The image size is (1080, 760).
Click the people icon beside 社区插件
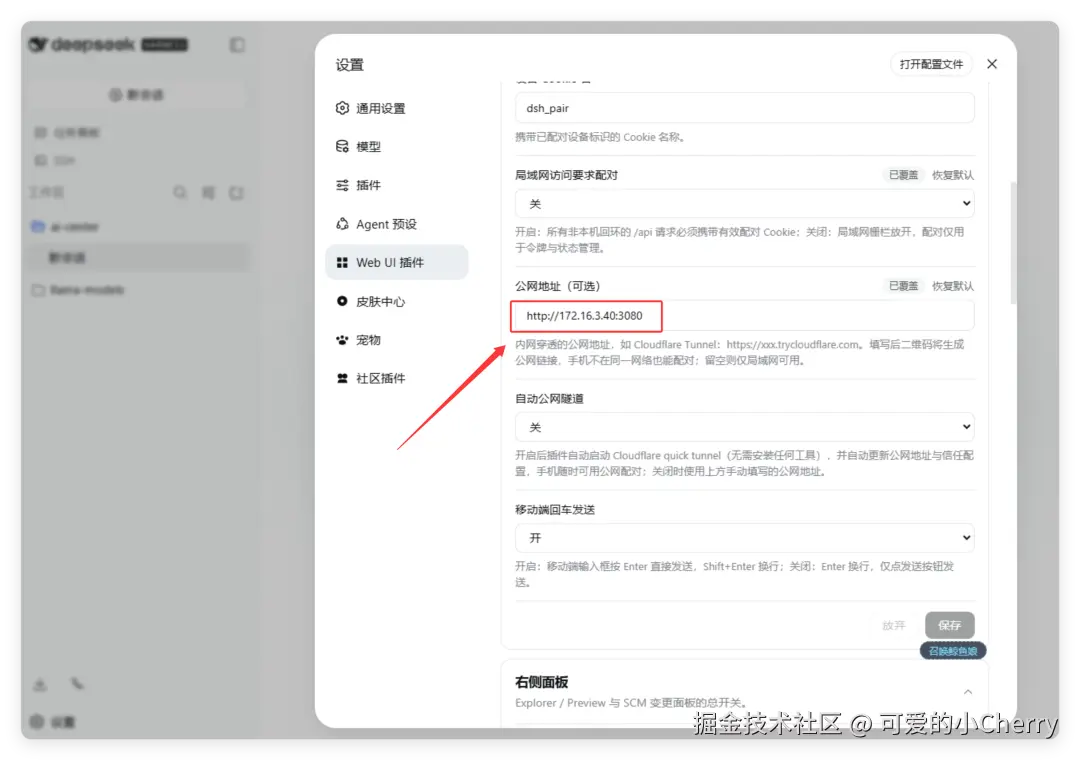[342, 378]
